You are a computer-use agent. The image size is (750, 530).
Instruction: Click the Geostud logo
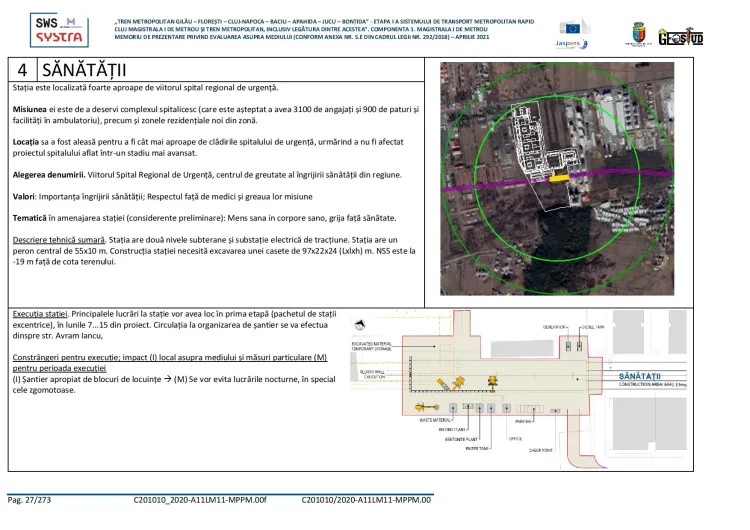(x=681, y=36)
